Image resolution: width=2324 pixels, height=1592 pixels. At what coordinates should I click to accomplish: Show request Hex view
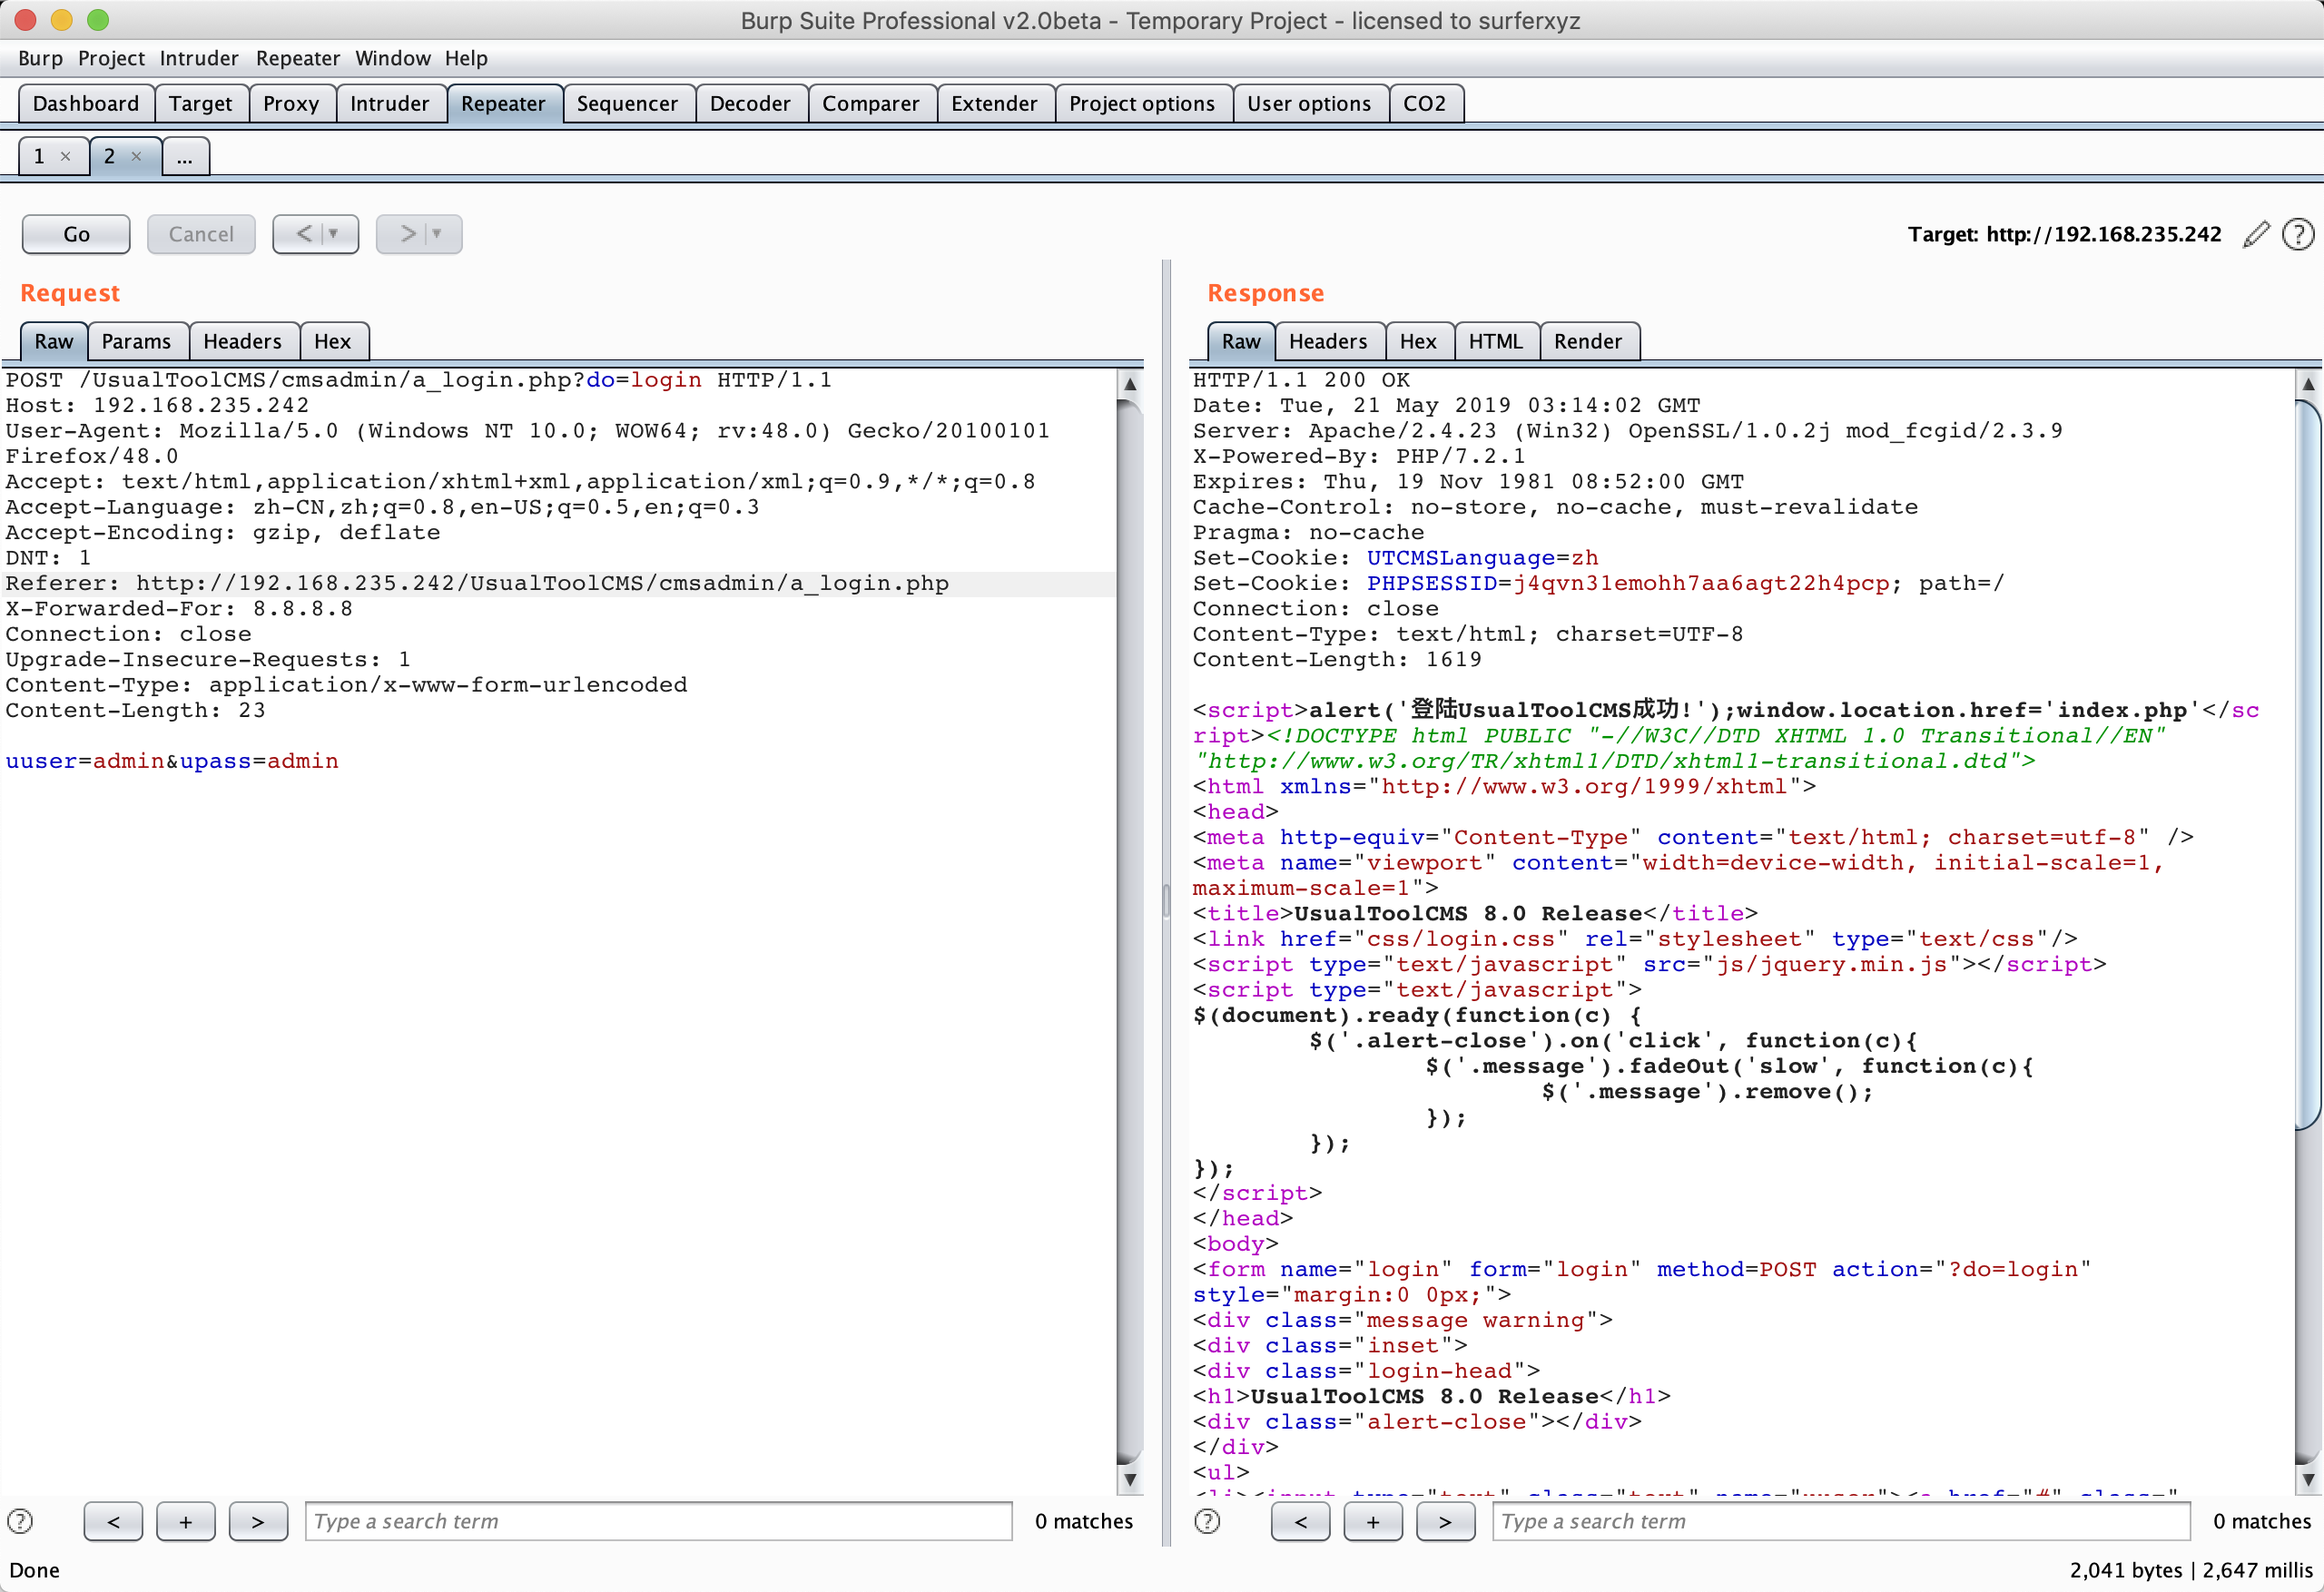click(x=333, y=341)
